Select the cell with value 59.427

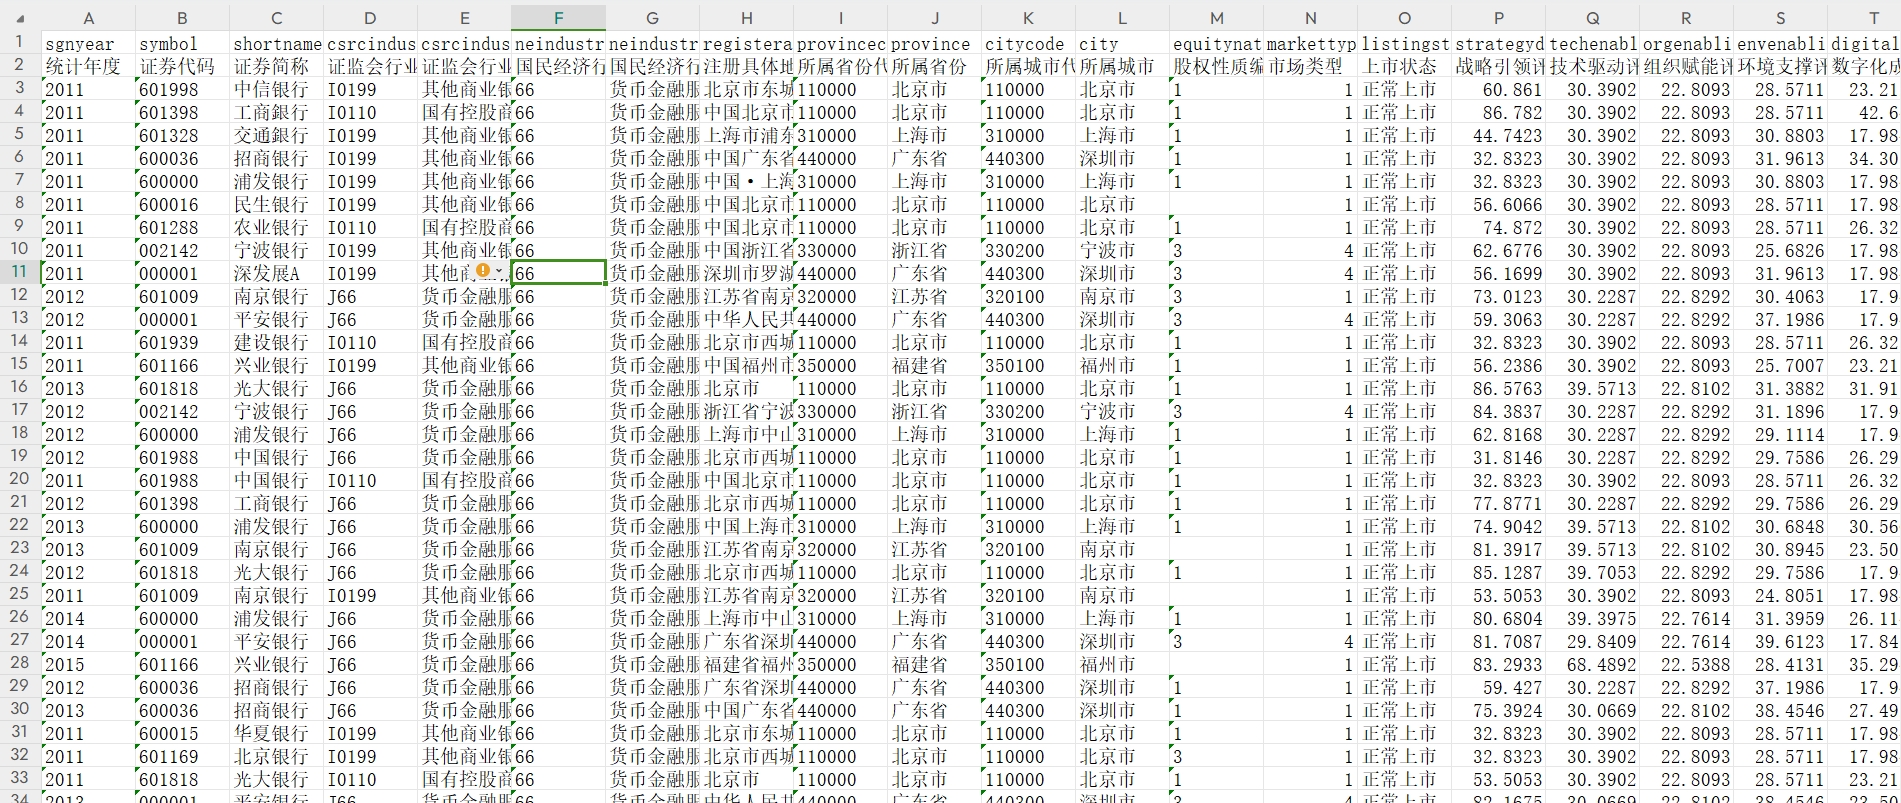(1498, 687)
